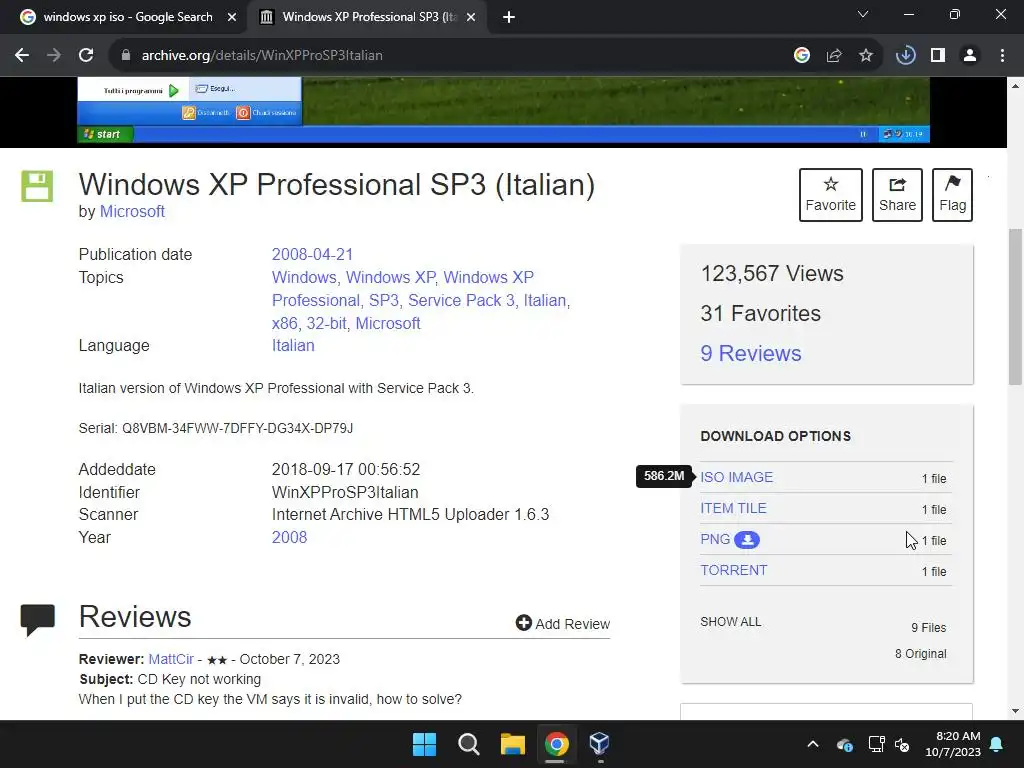1024x768 pixels.
Task: Click the page vertical scrollbar thumb
Action: coord(1016,307)
